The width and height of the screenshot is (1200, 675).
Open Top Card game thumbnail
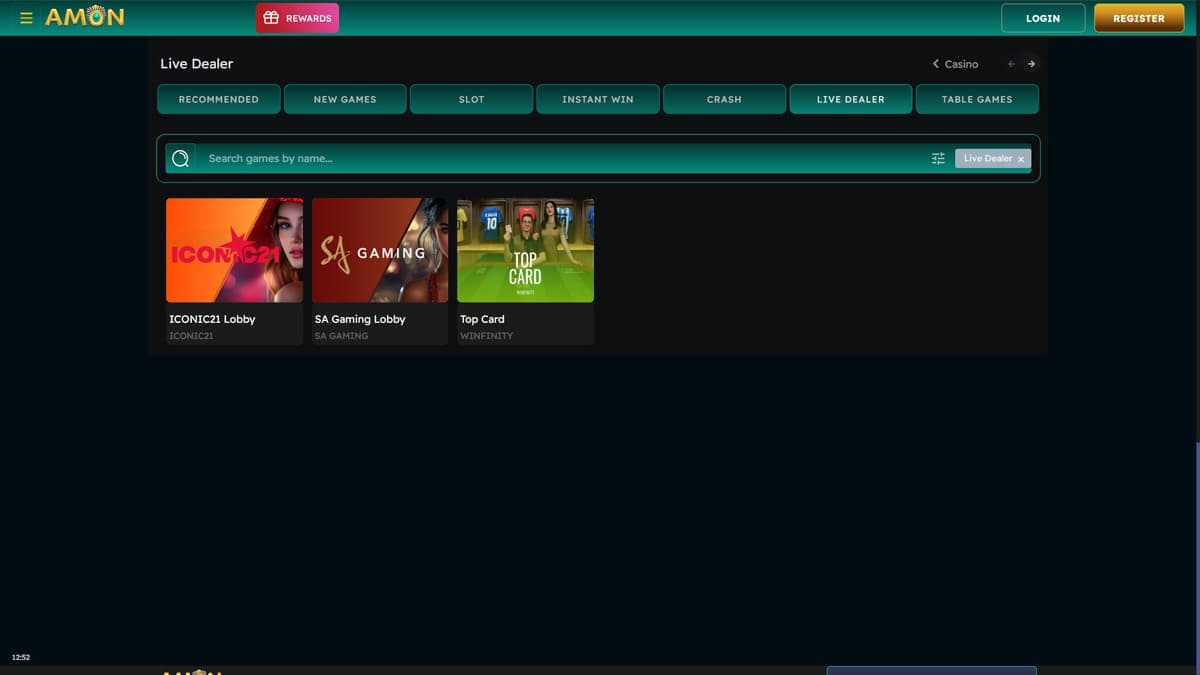point(525,250)
